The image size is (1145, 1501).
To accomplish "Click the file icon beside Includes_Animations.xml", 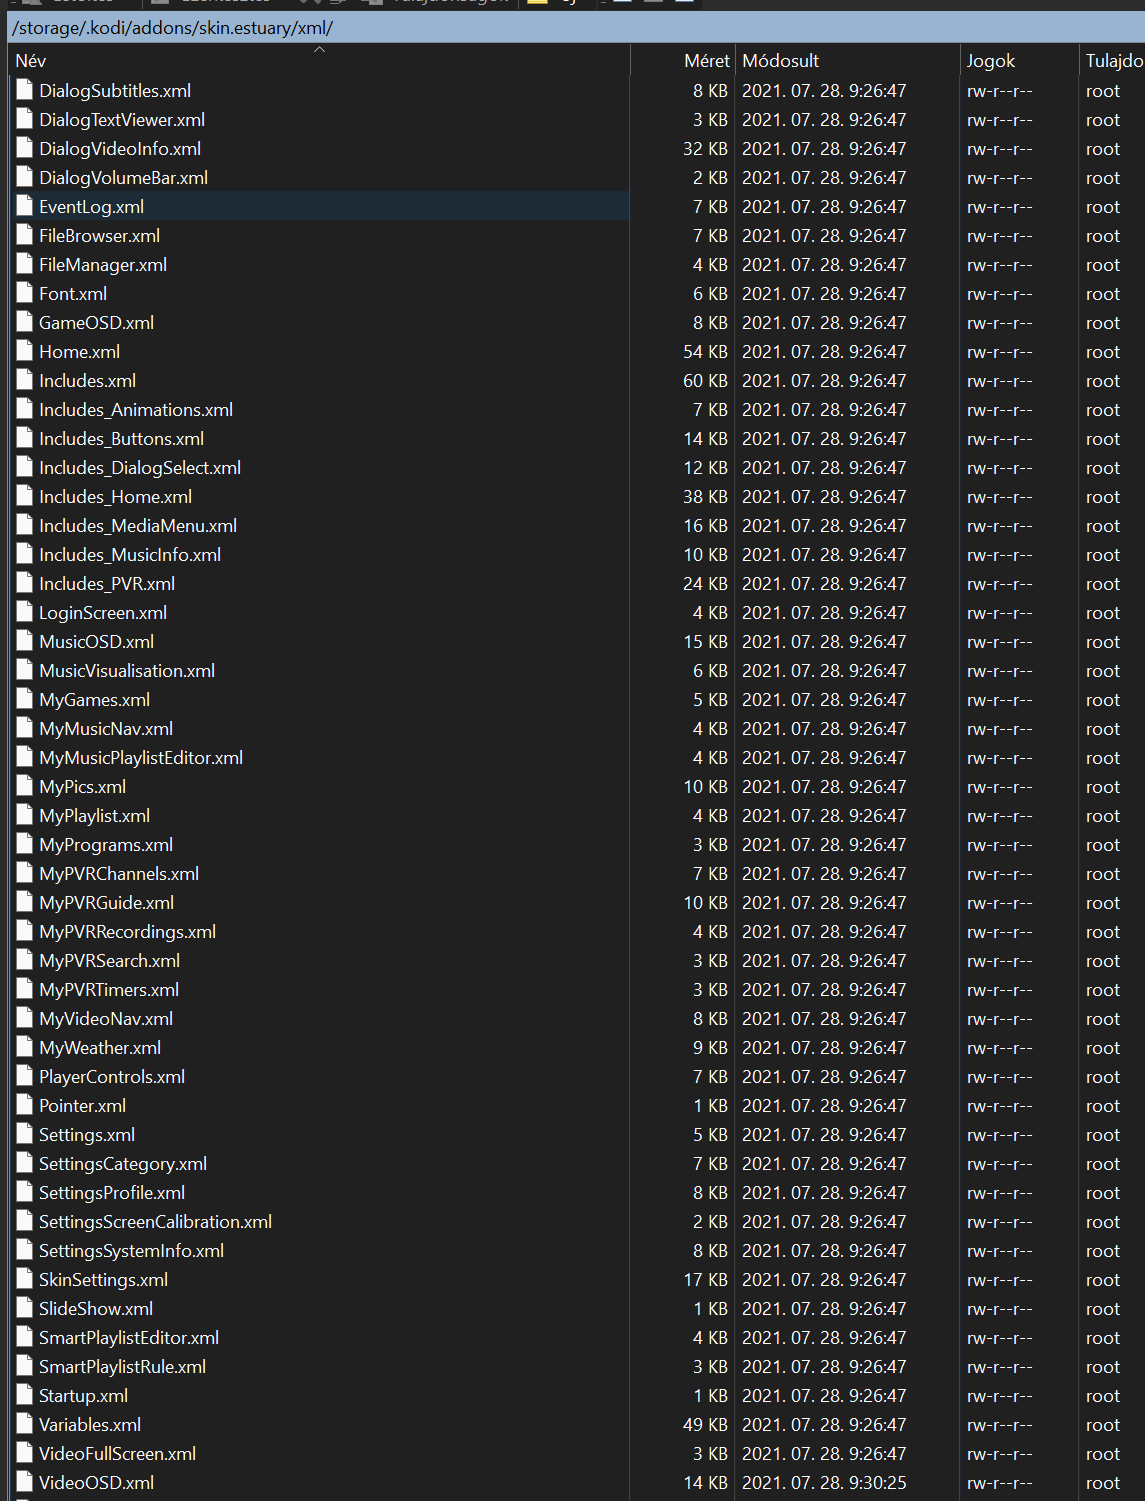I will (25, 409).
